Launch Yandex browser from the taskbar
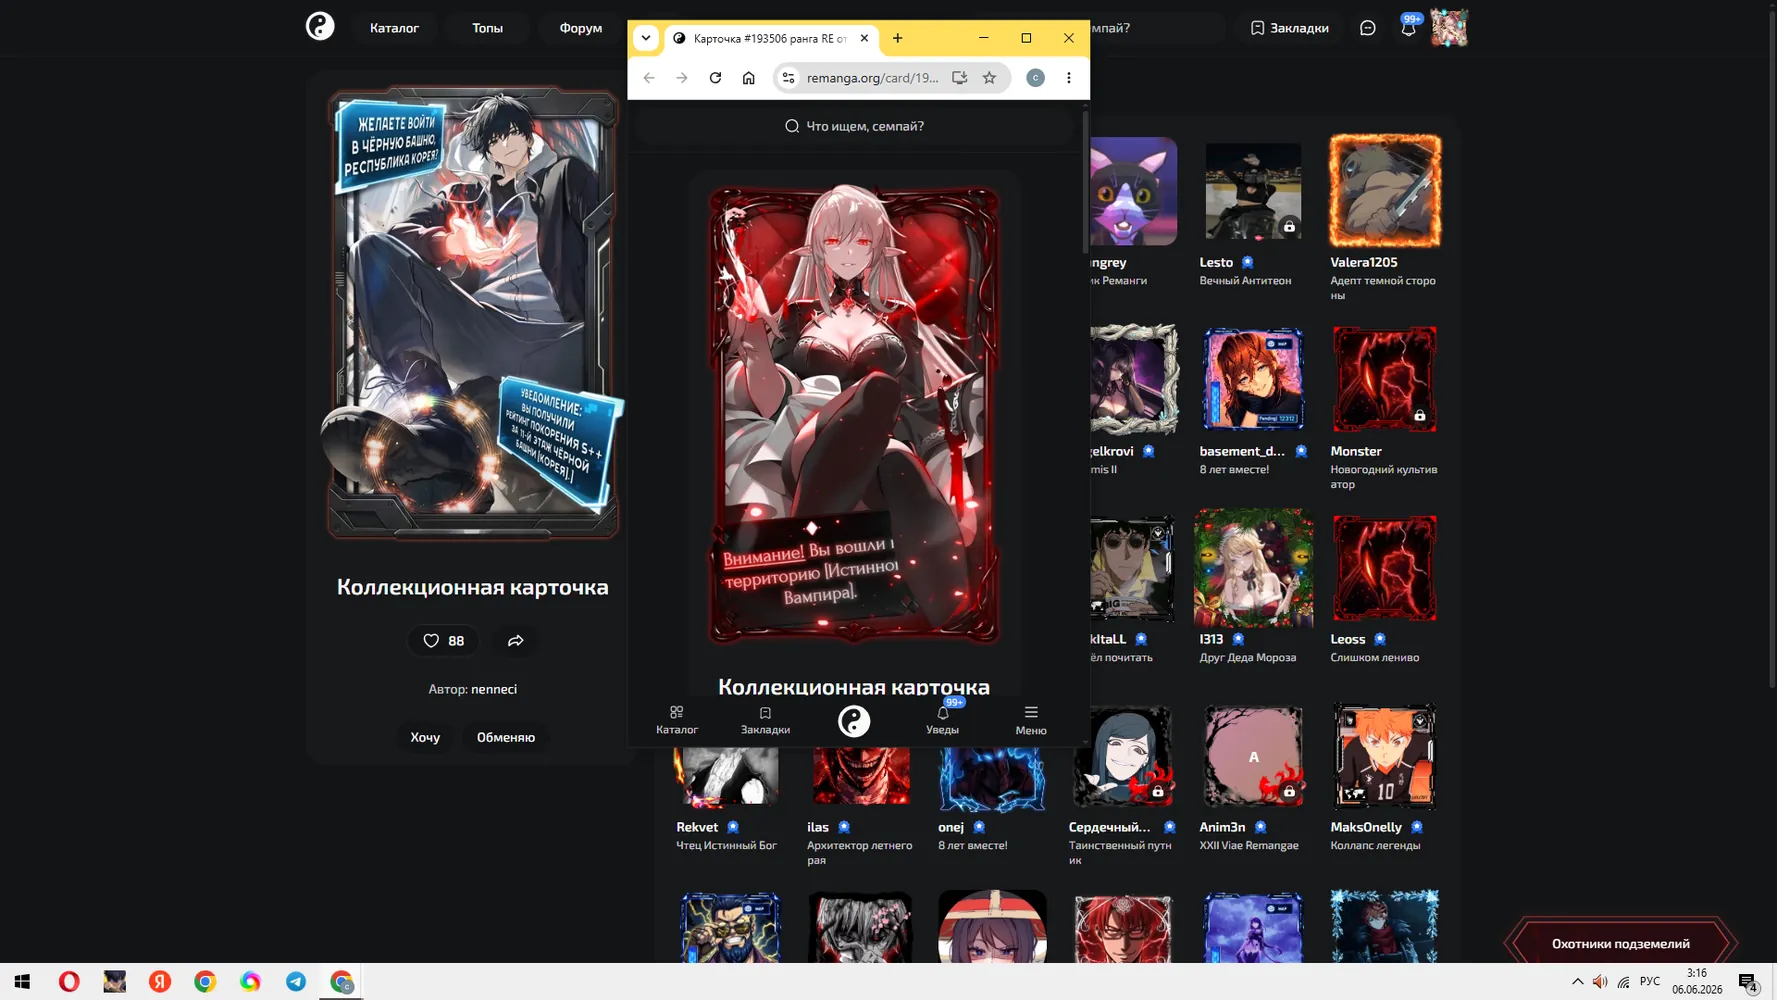1777x1000 pixels. [x=160, y=982]
